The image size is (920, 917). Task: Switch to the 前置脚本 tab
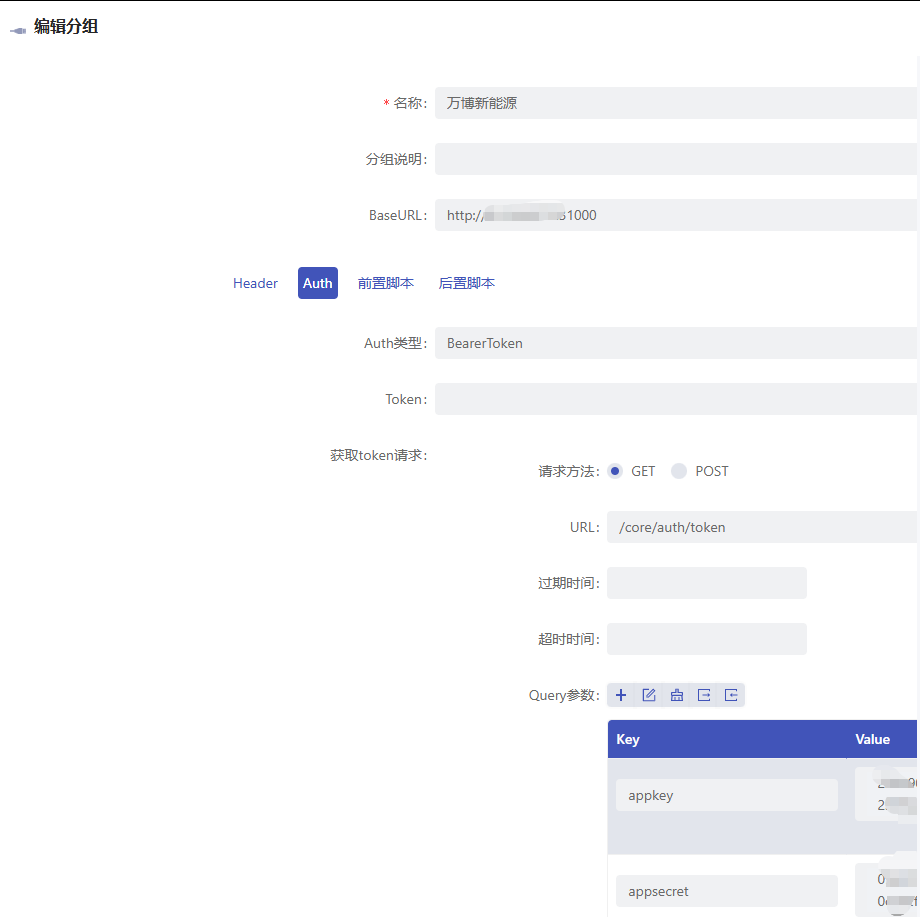click(x=385, y=283)
